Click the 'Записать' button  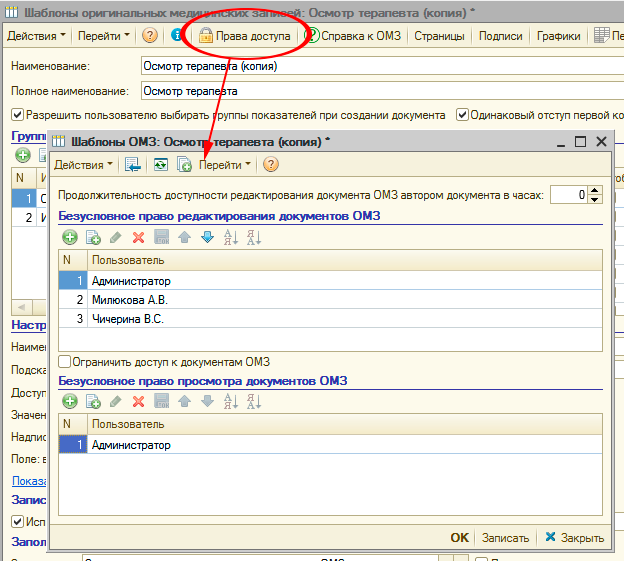coord(504,537)
